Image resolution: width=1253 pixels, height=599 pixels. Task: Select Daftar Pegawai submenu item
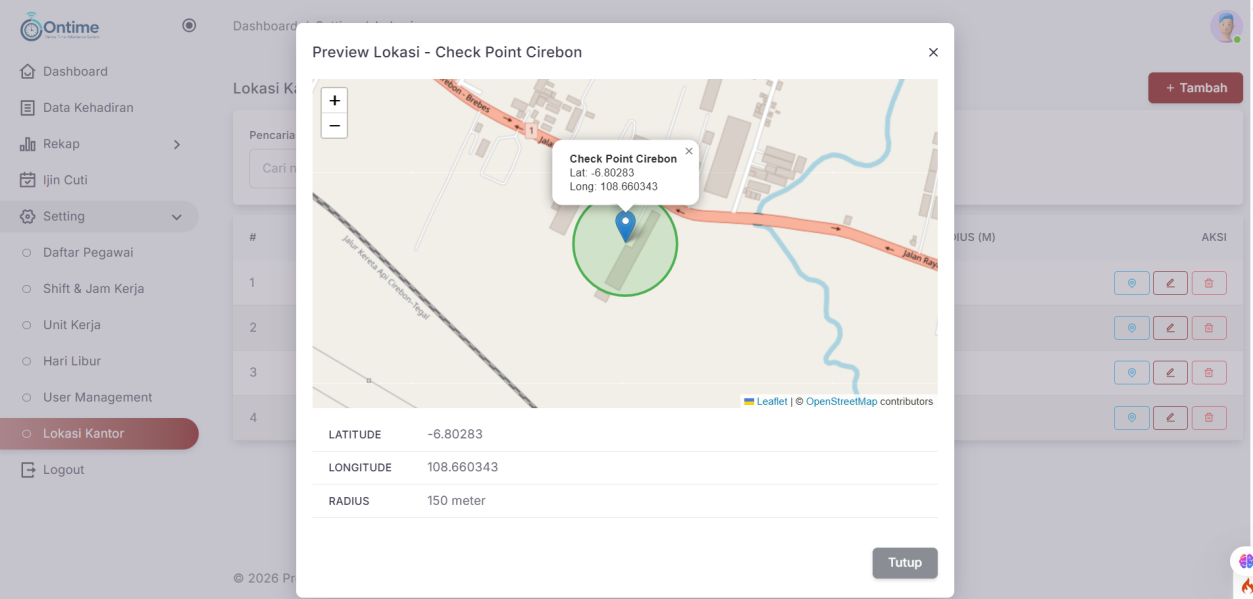pyautogui.click(x=88, y=253)
